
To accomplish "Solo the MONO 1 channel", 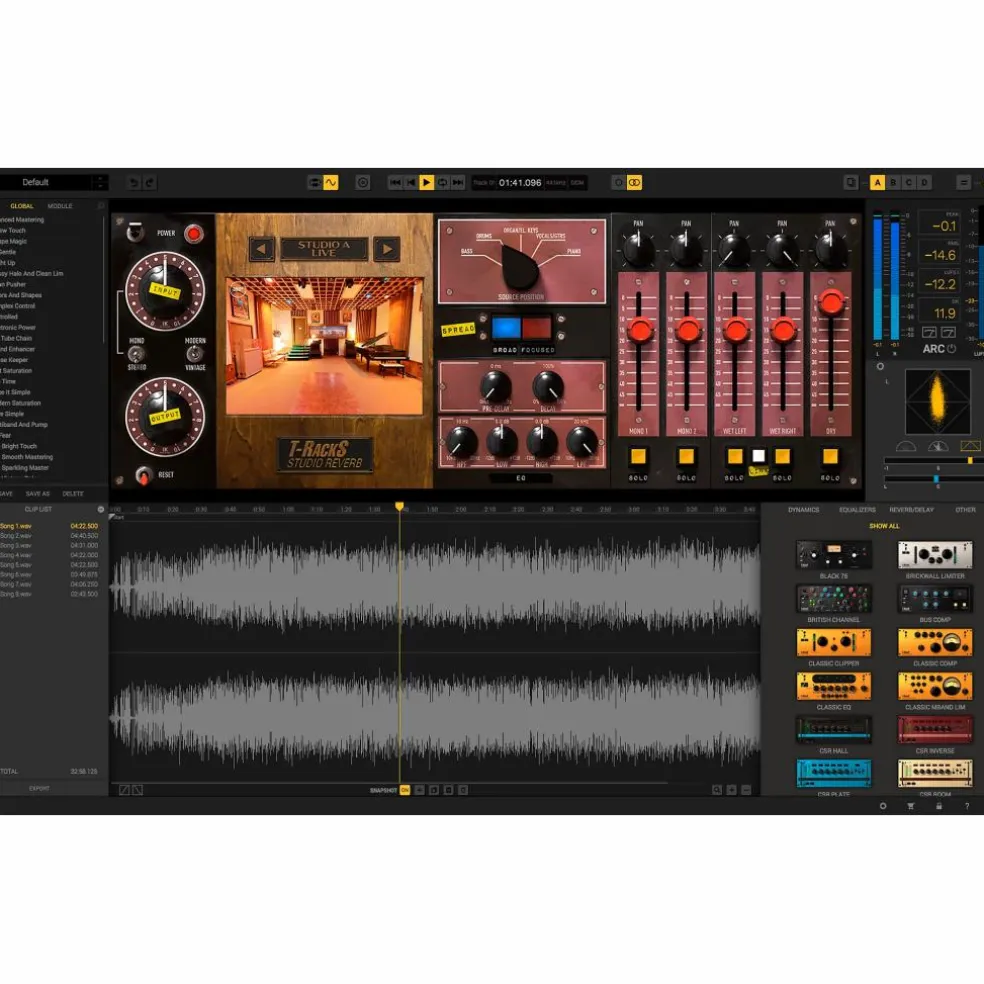I will [638, 456].
